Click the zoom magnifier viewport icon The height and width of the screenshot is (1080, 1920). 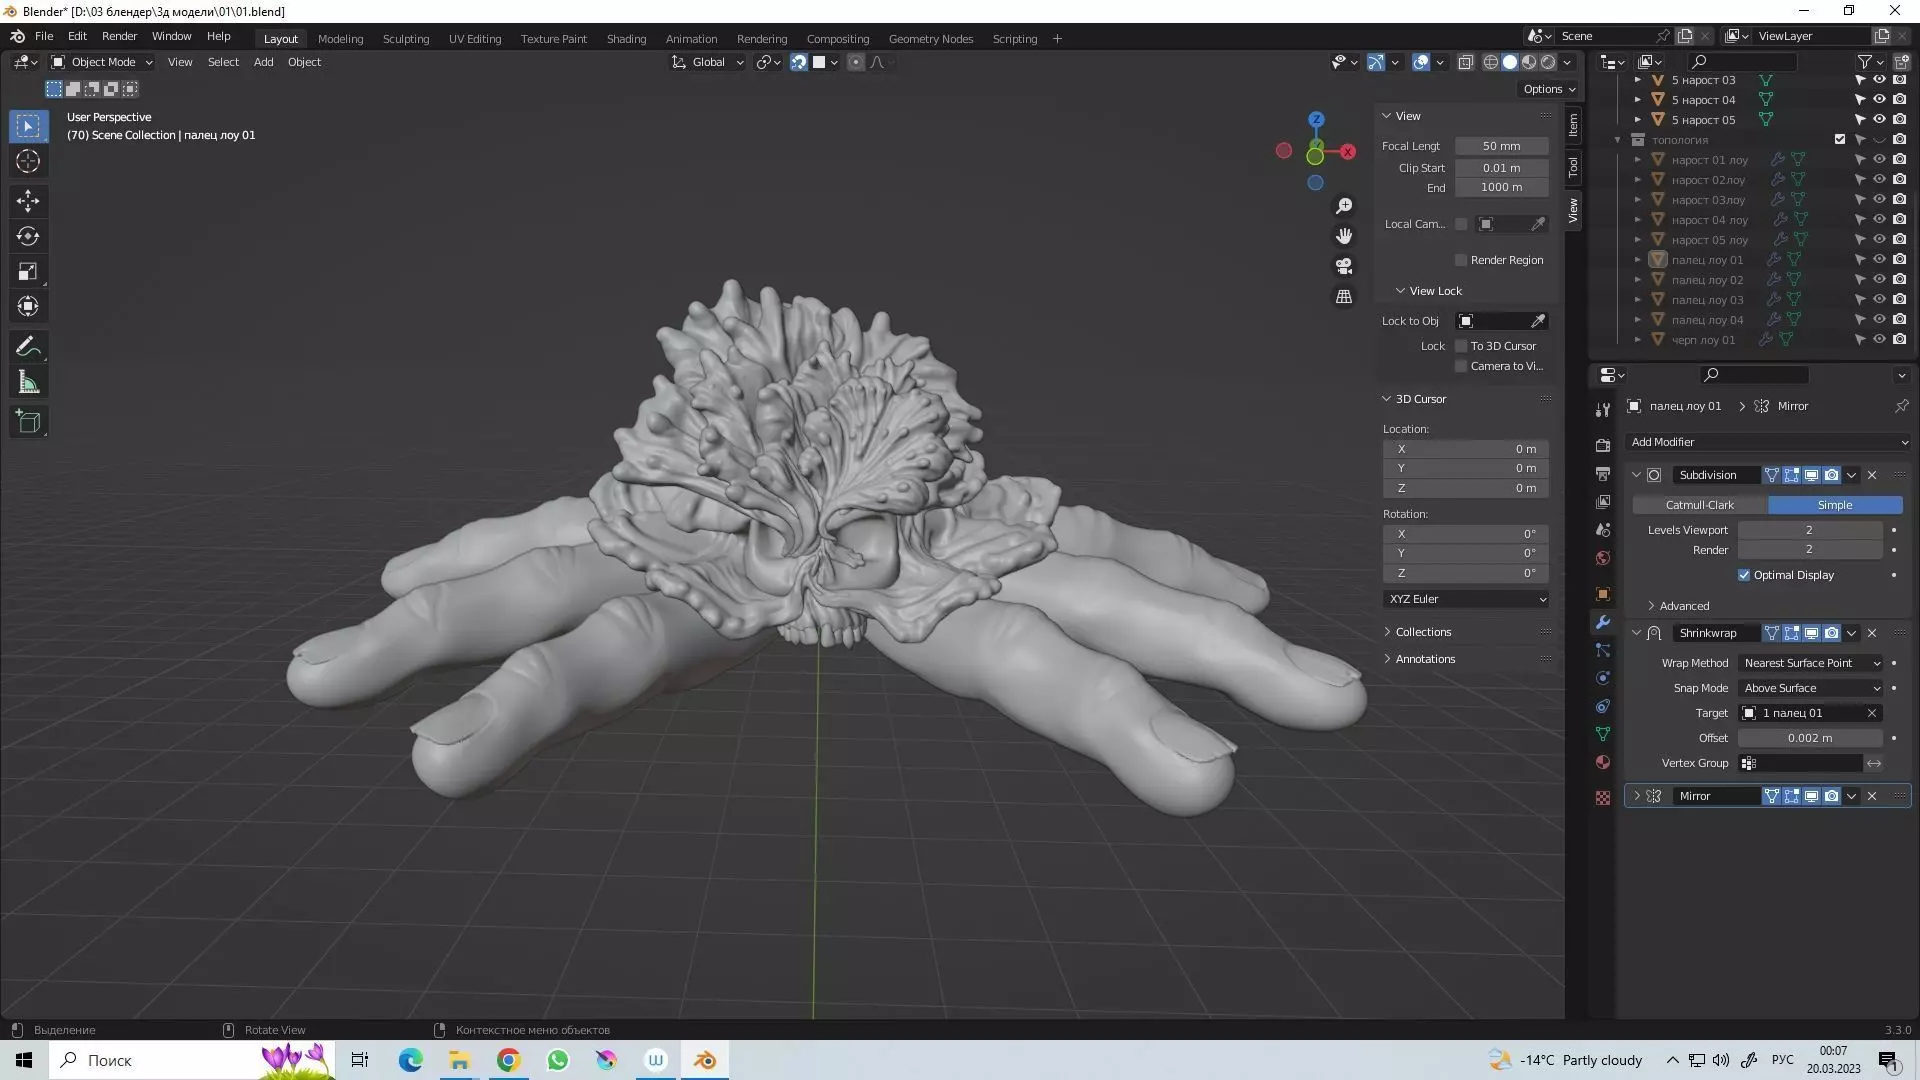pos(1344,206)
